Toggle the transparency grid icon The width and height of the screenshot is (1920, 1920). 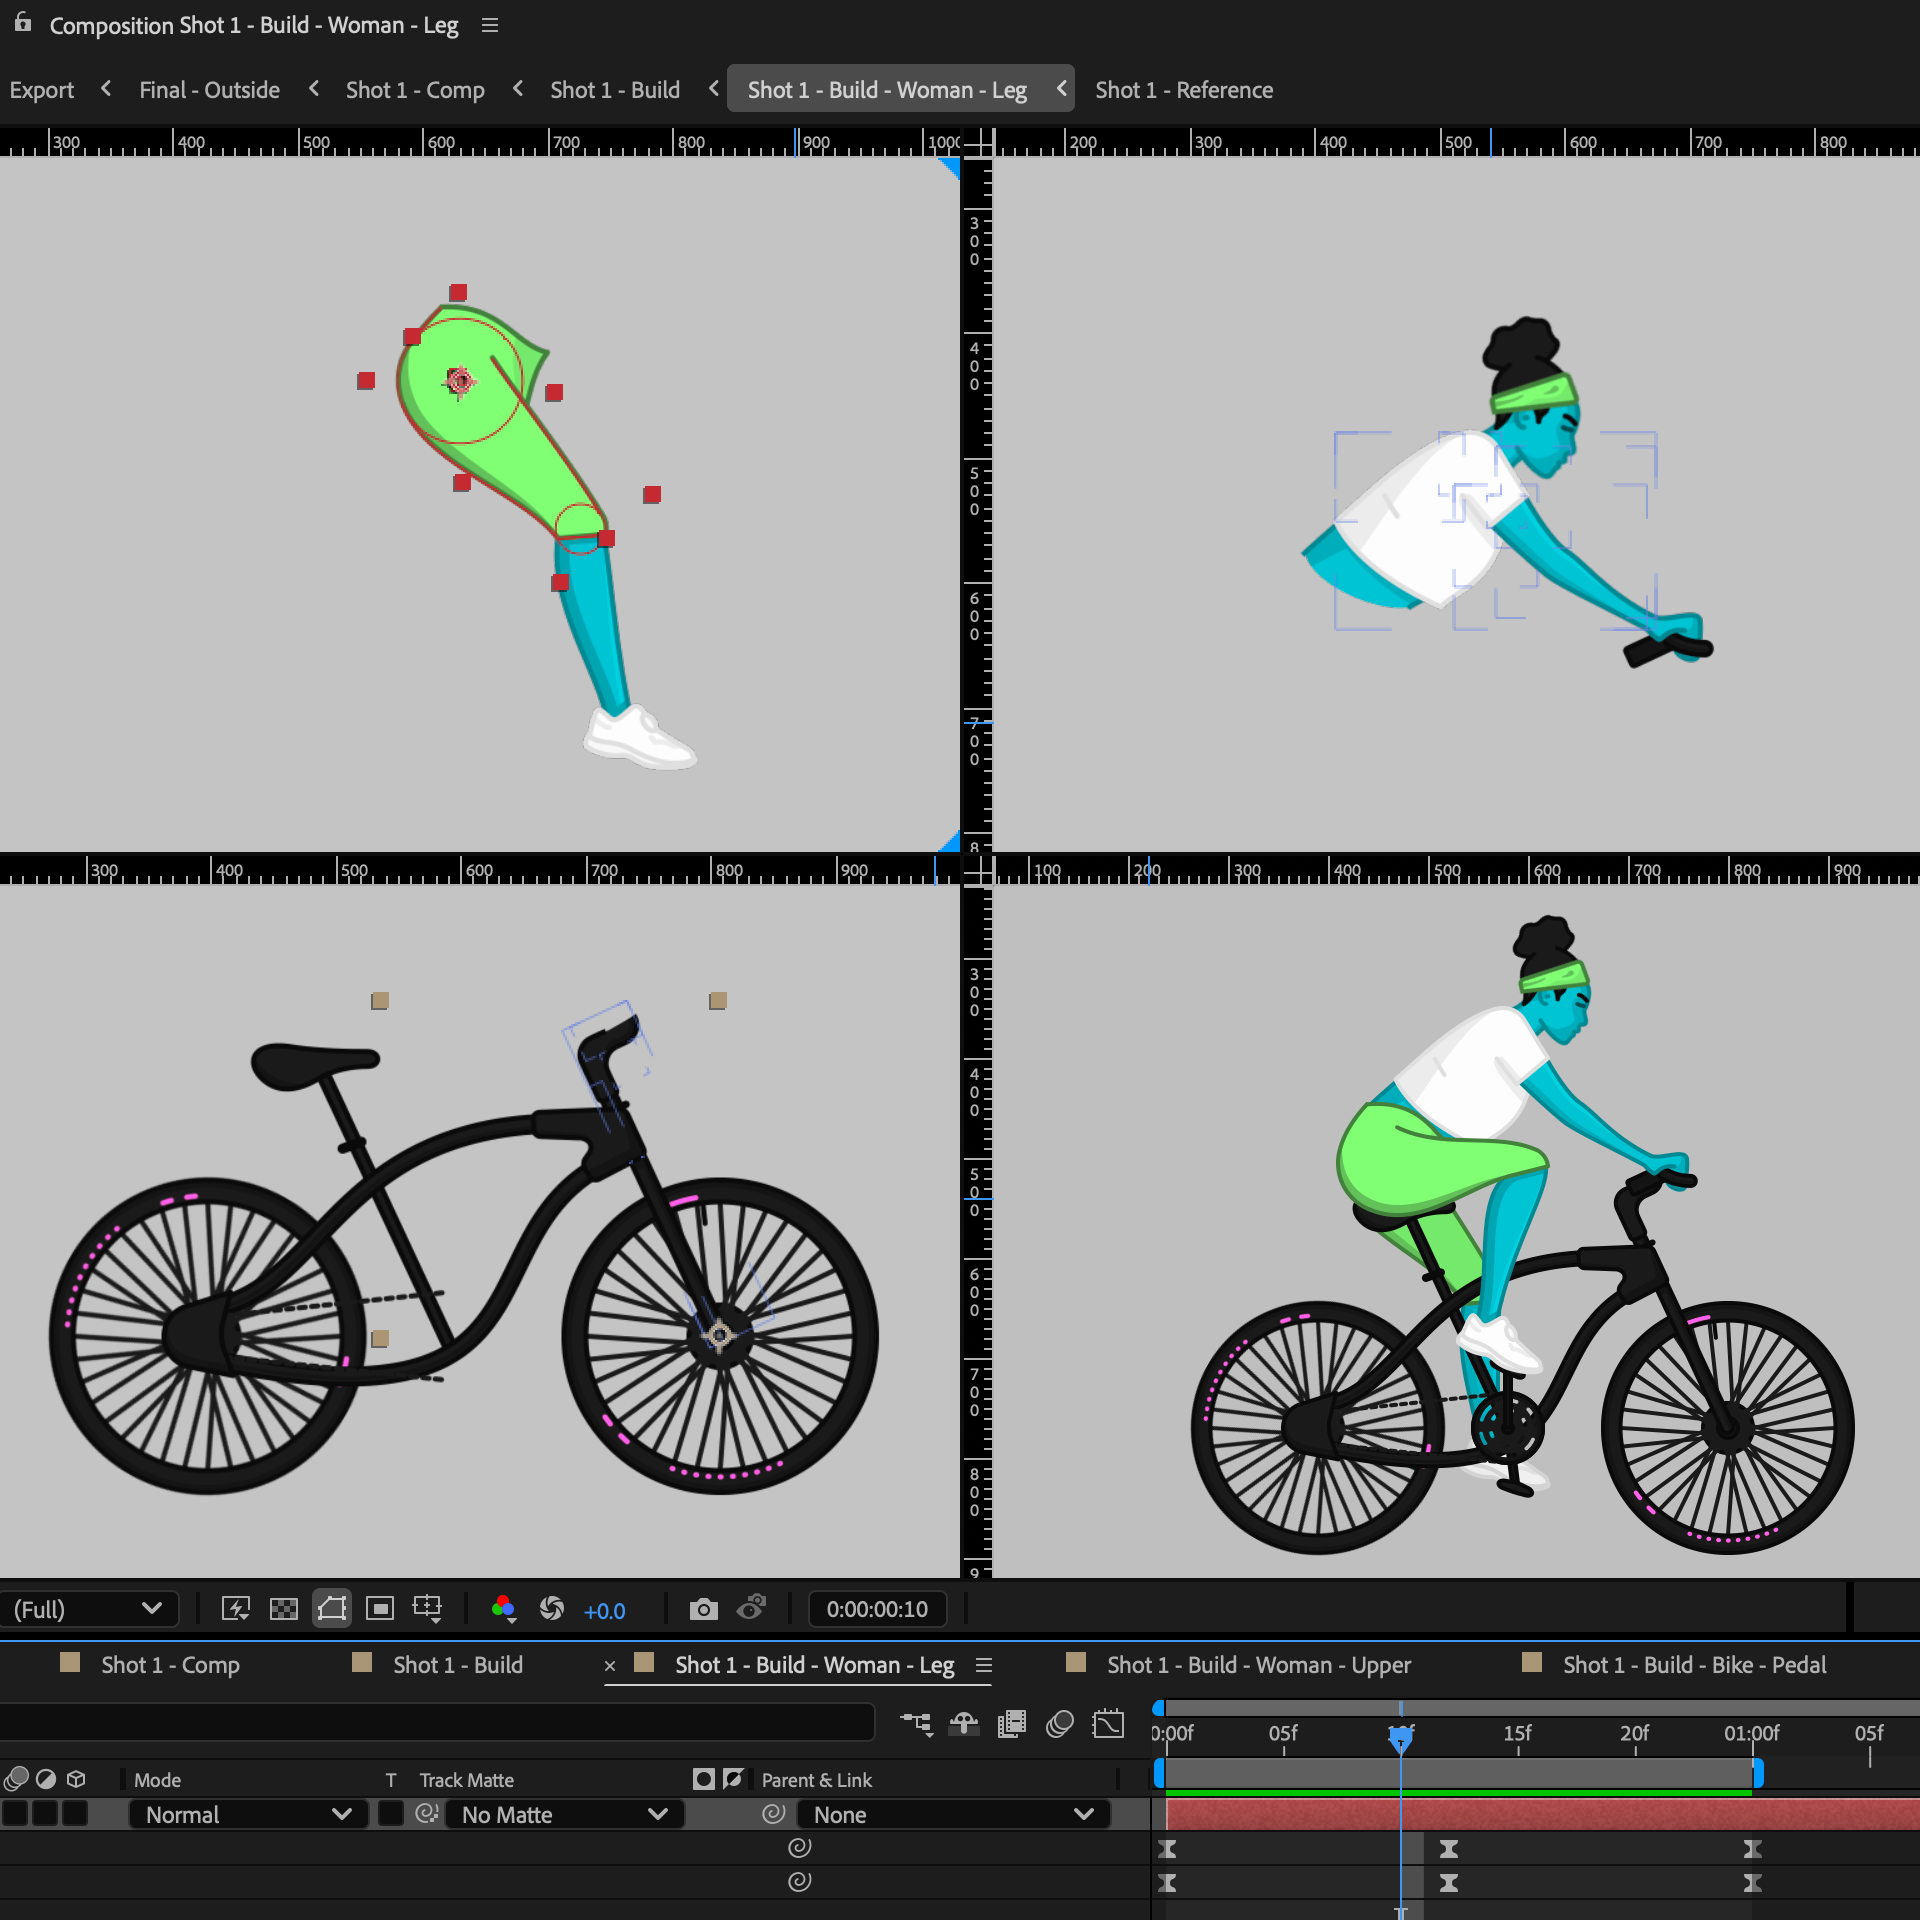[284, 1608]
